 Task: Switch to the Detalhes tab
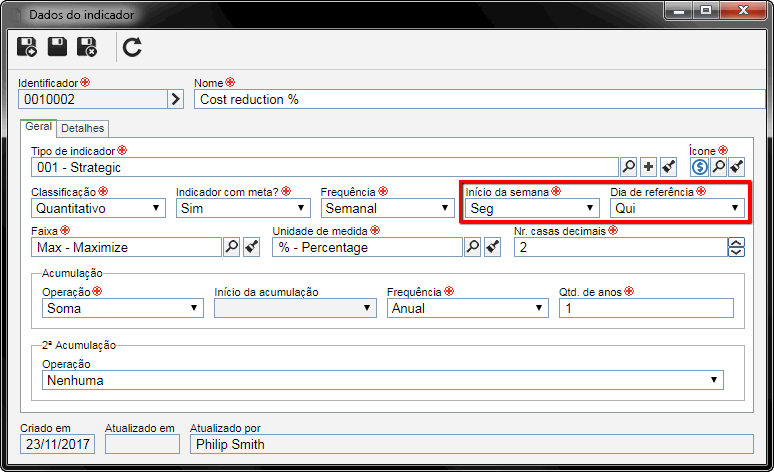point(82,128)
